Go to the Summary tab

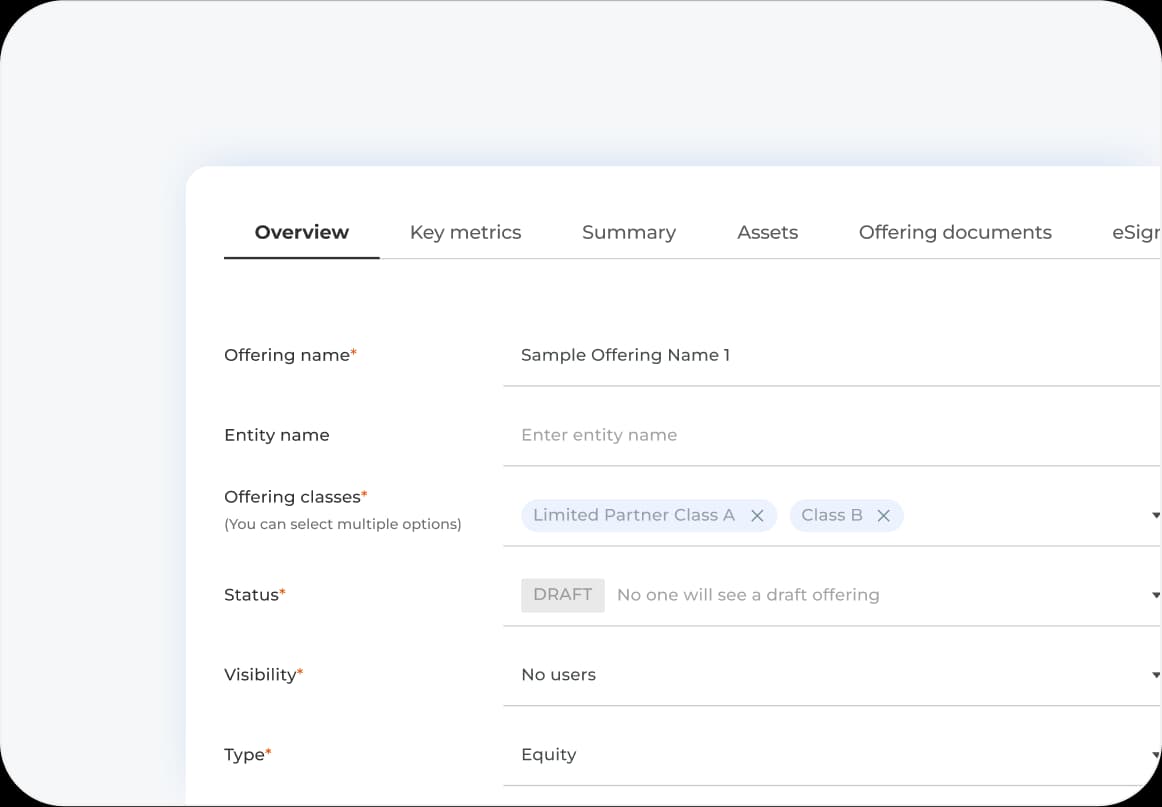click(628, 232)
